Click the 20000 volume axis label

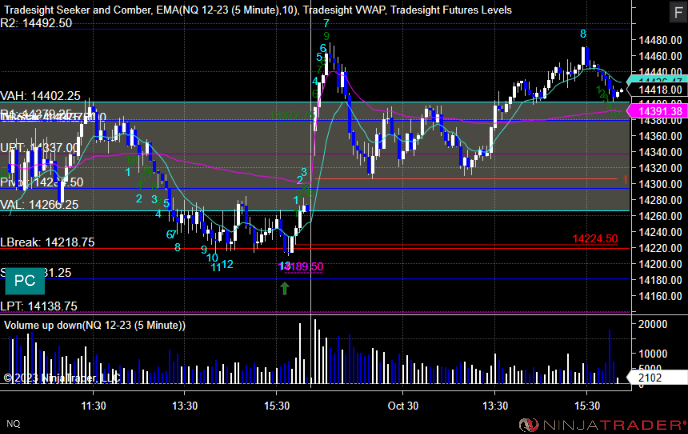click(653, 324)
